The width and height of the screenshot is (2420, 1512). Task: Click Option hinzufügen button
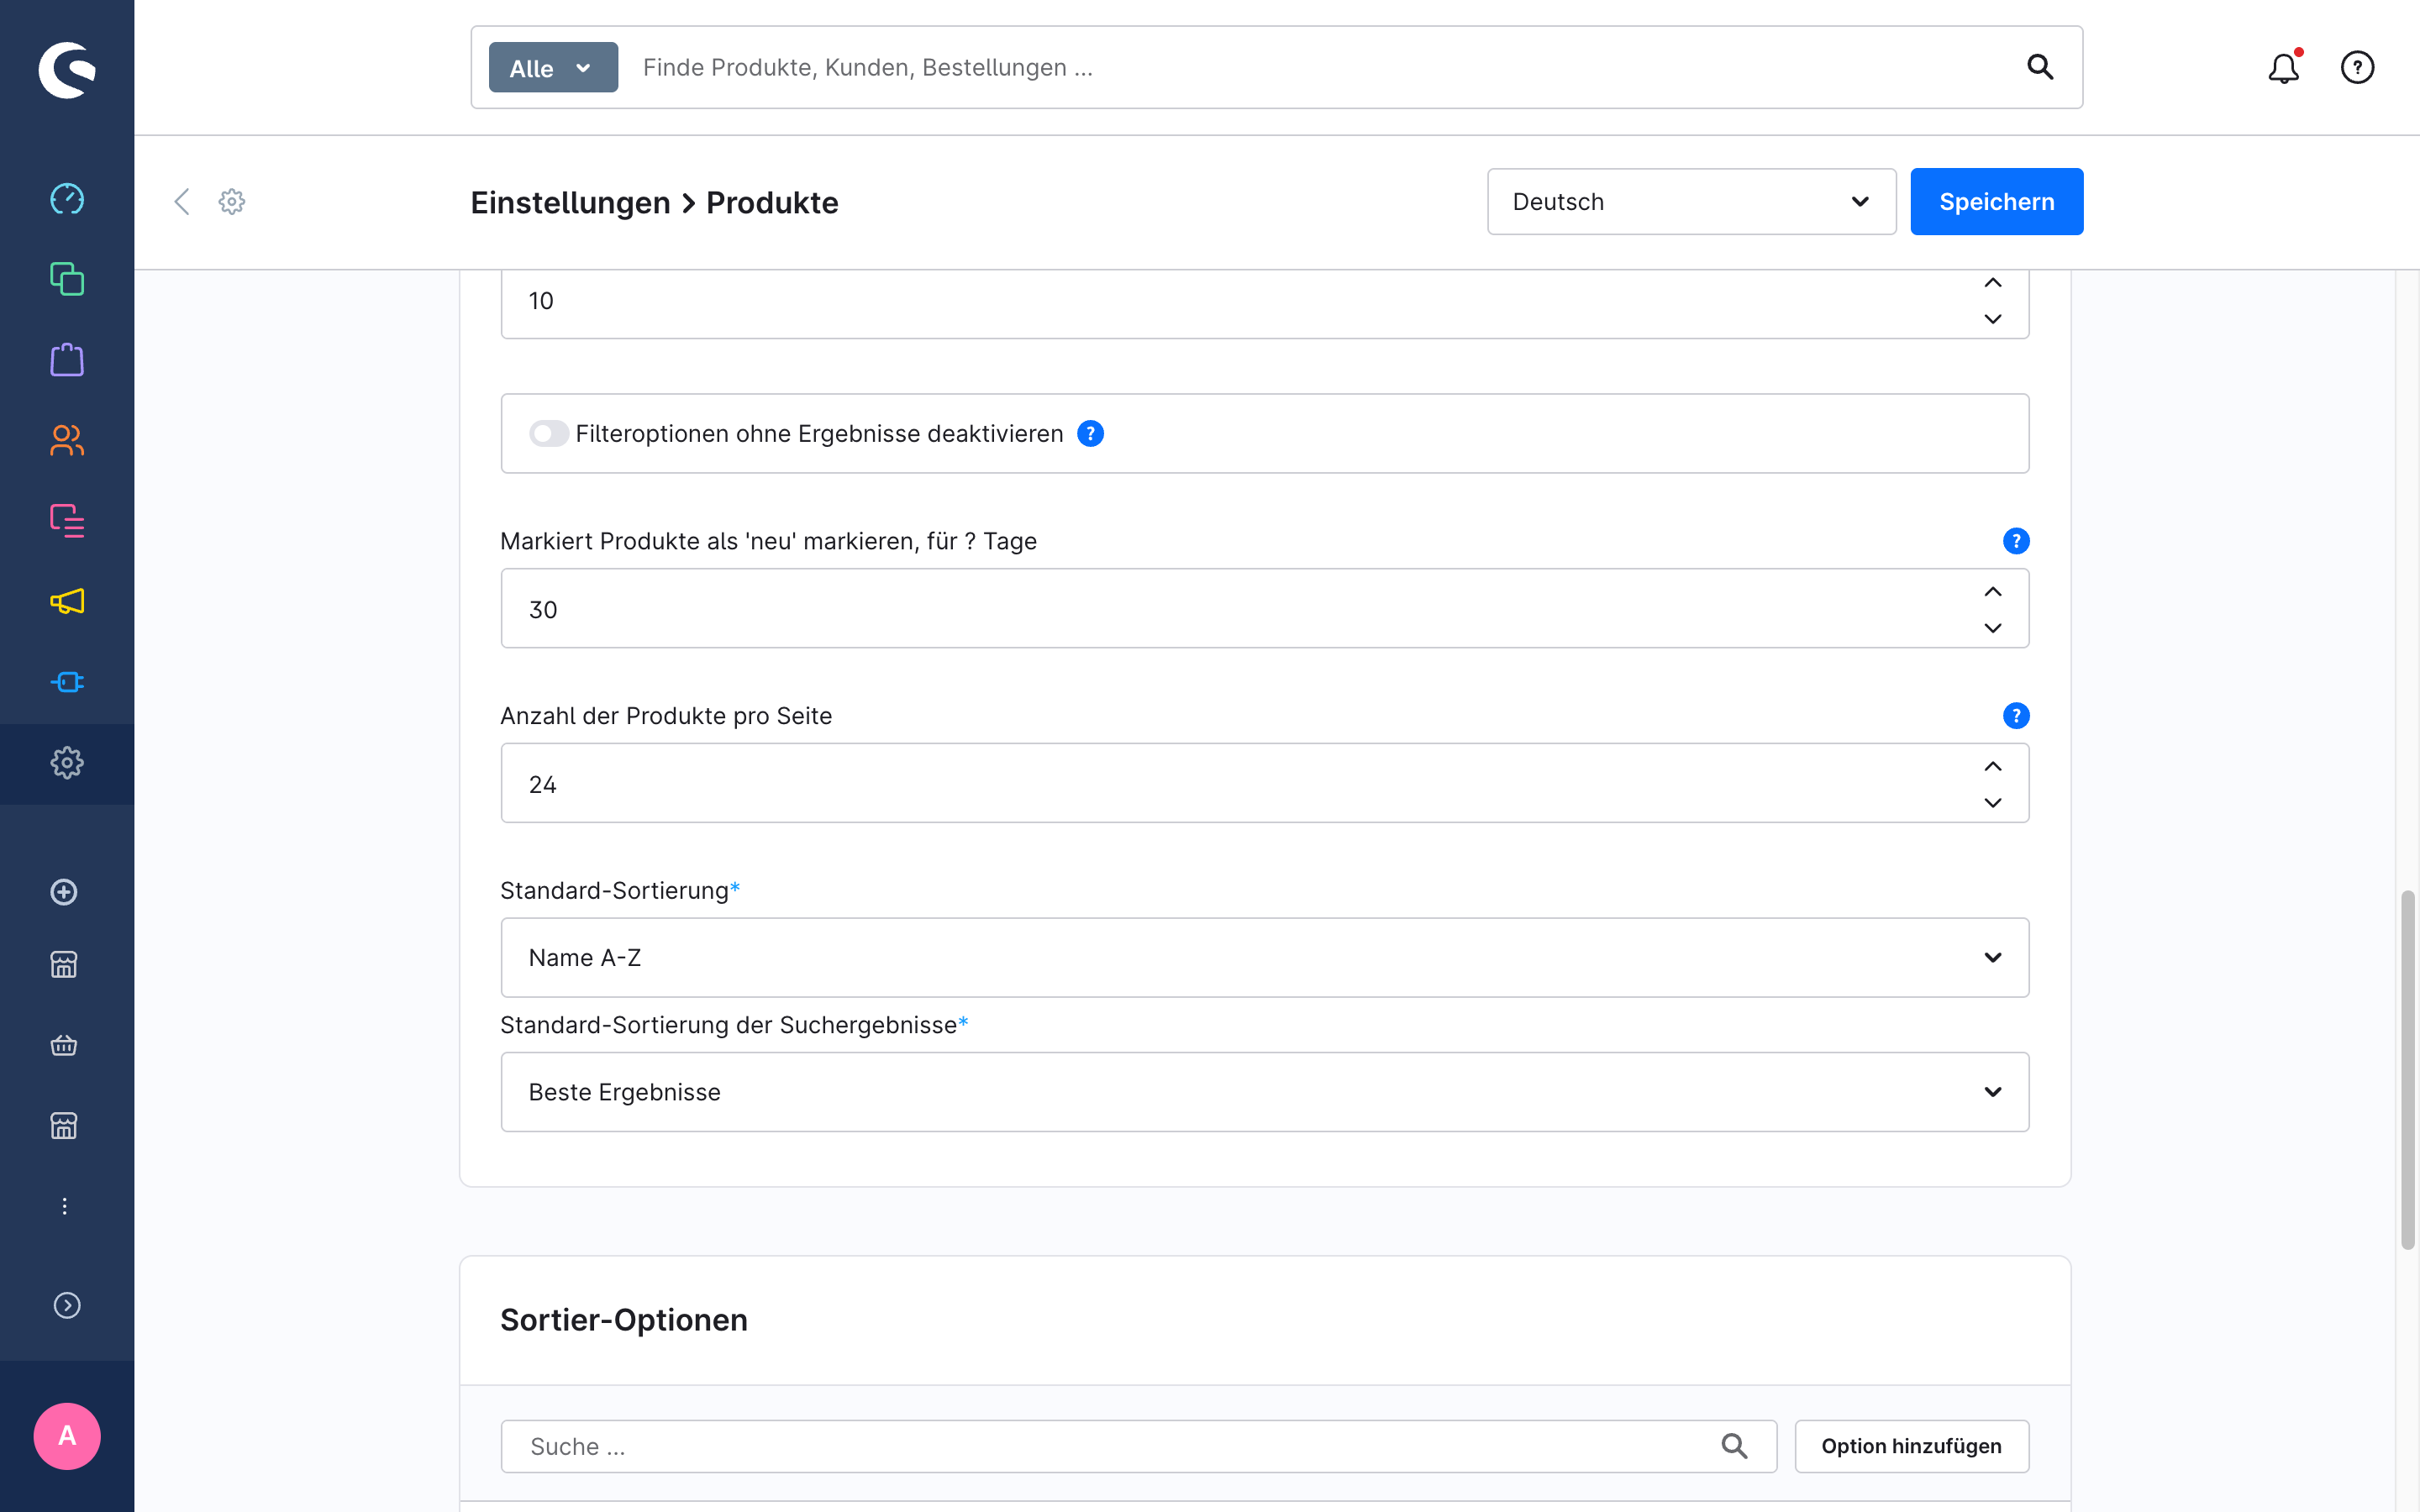(1911, 1446)
